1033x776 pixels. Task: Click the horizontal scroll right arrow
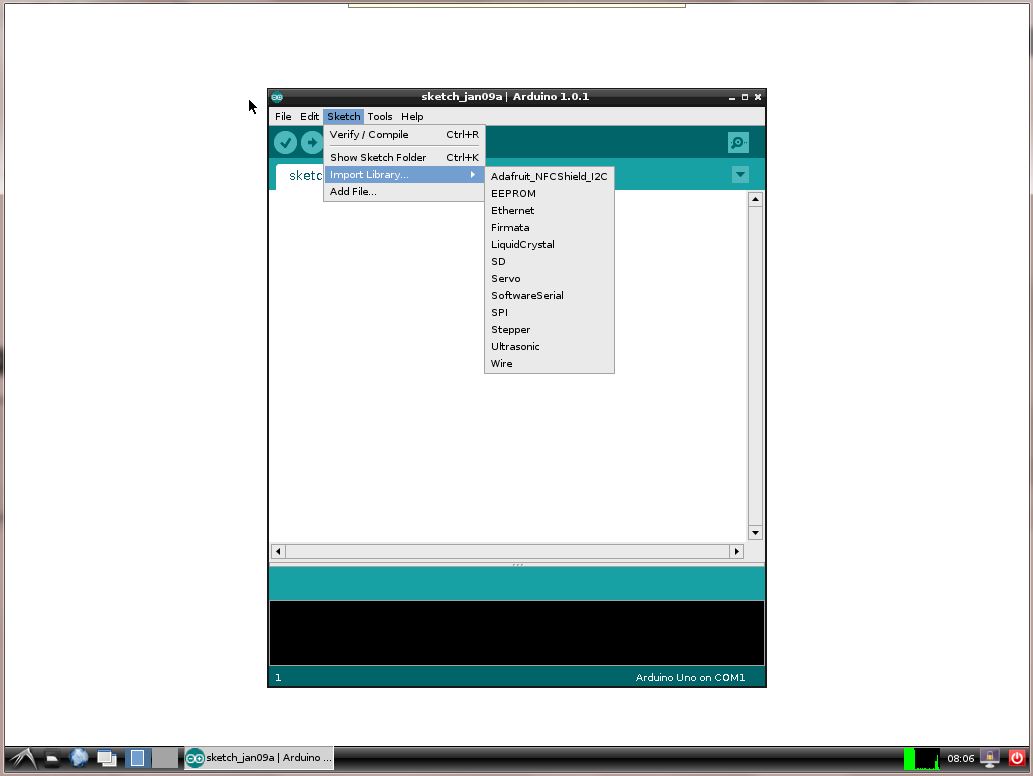click(737, 551)
